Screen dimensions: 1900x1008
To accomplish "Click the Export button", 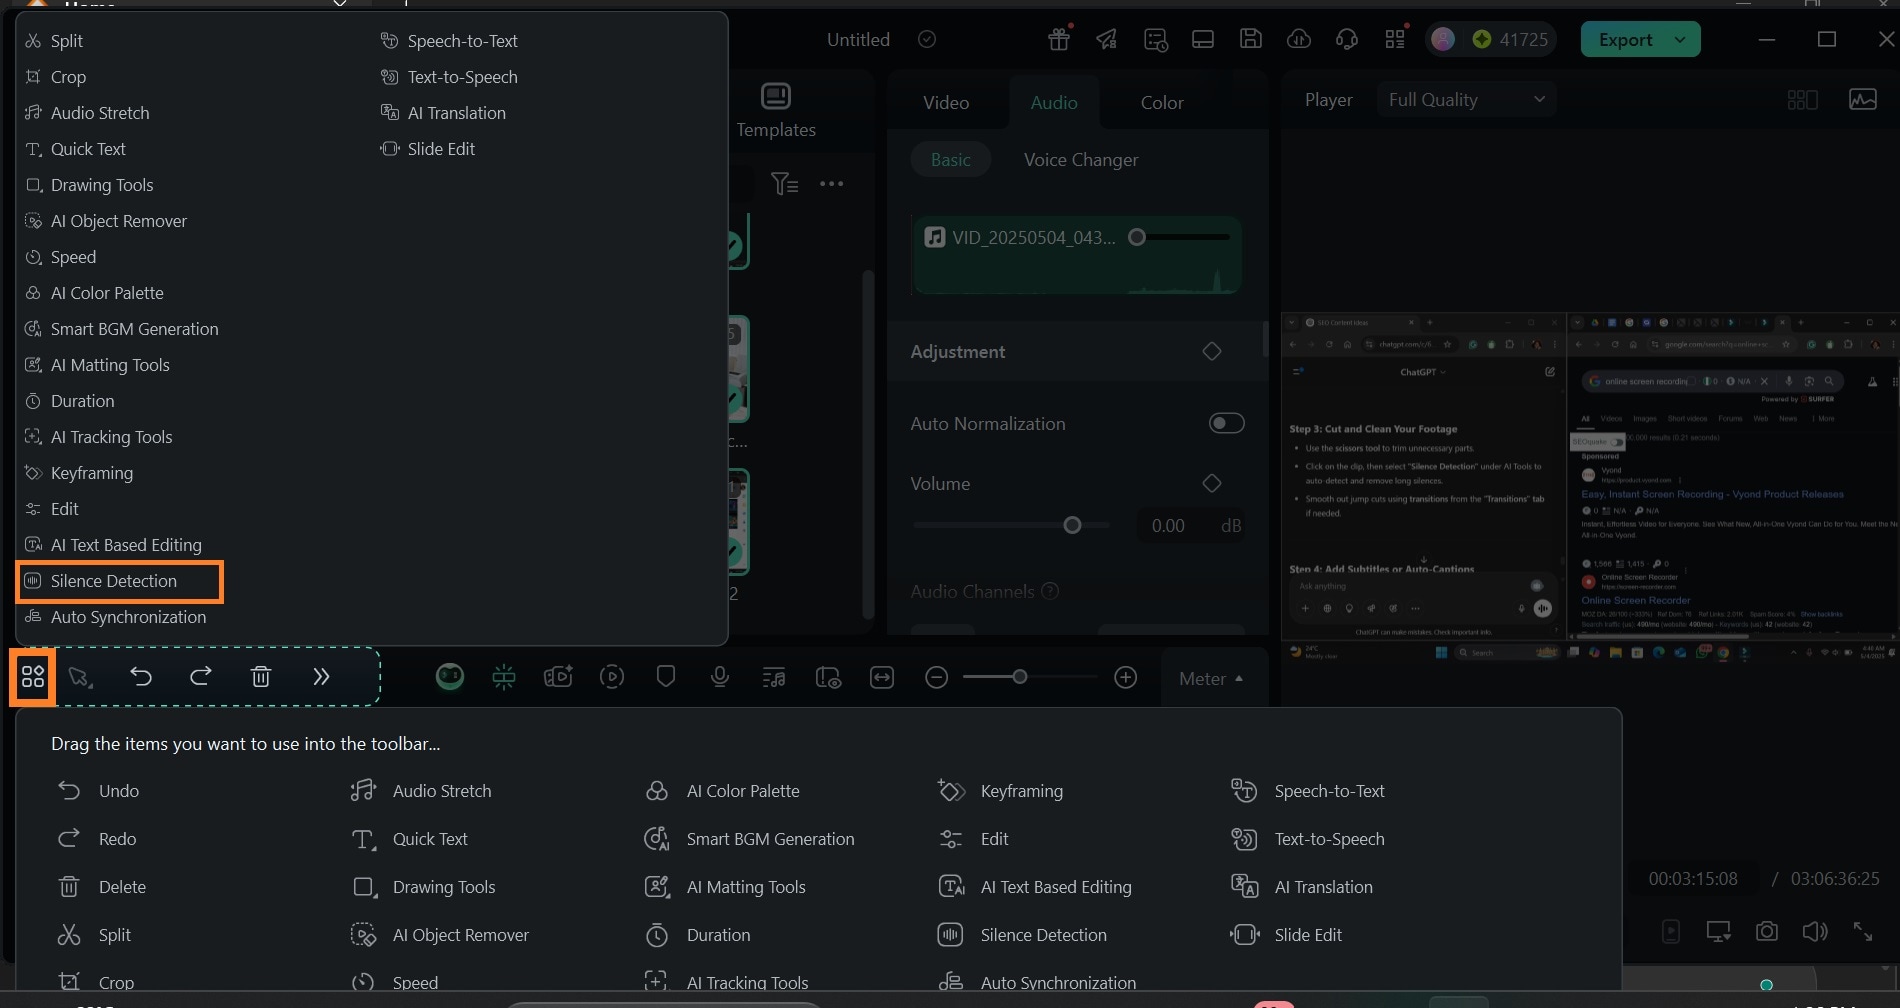I will (x=1625, y=40).
